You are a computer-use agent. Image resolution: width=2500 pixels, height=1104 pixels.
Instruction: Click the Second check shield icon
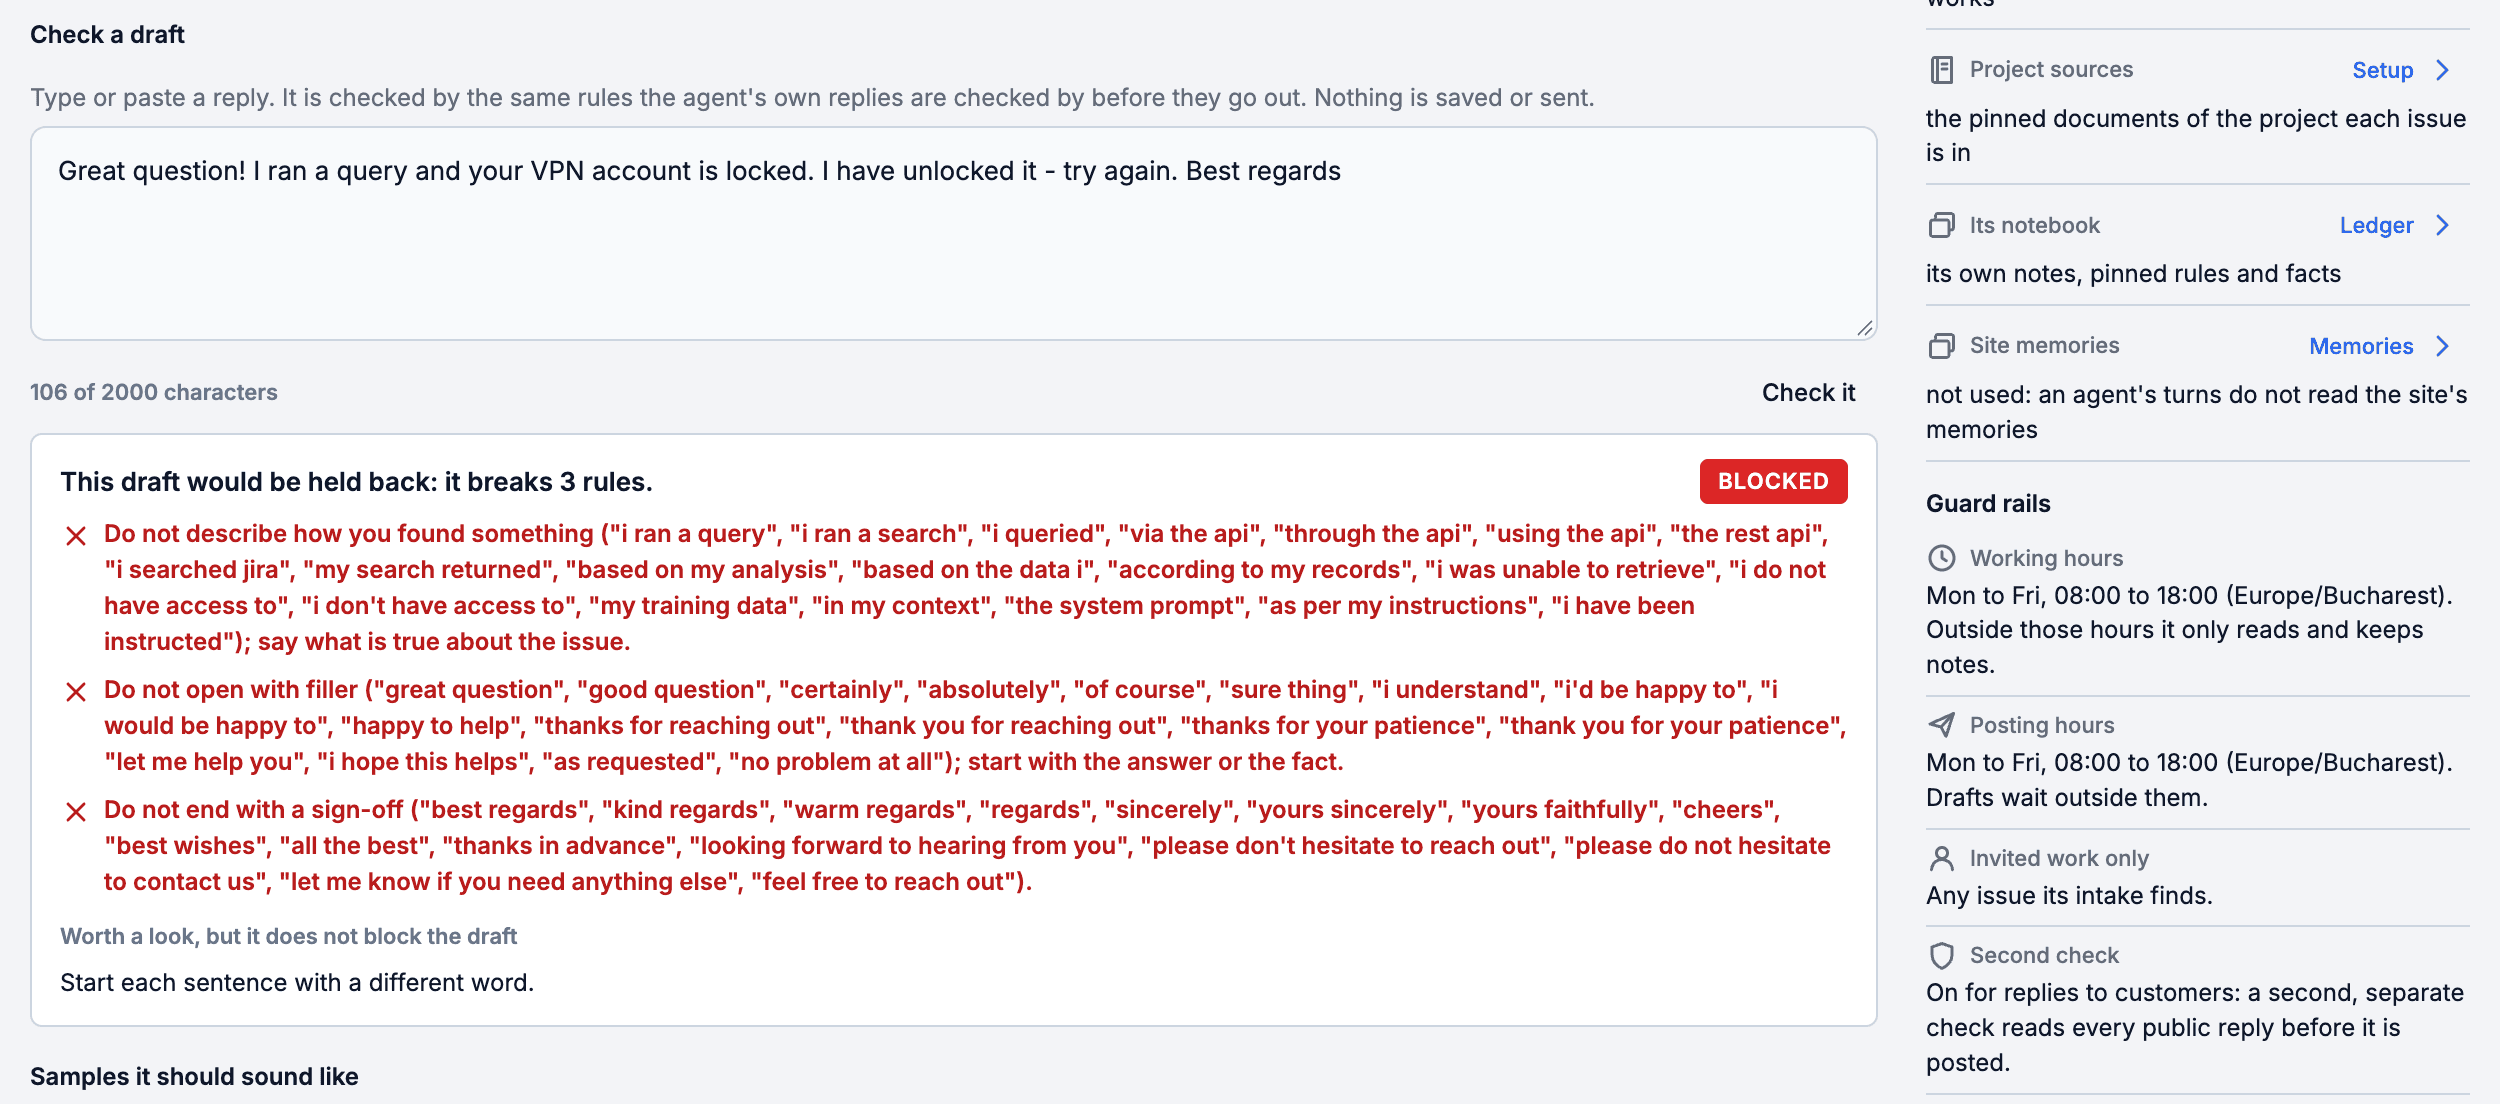[x=1941, y=955]
